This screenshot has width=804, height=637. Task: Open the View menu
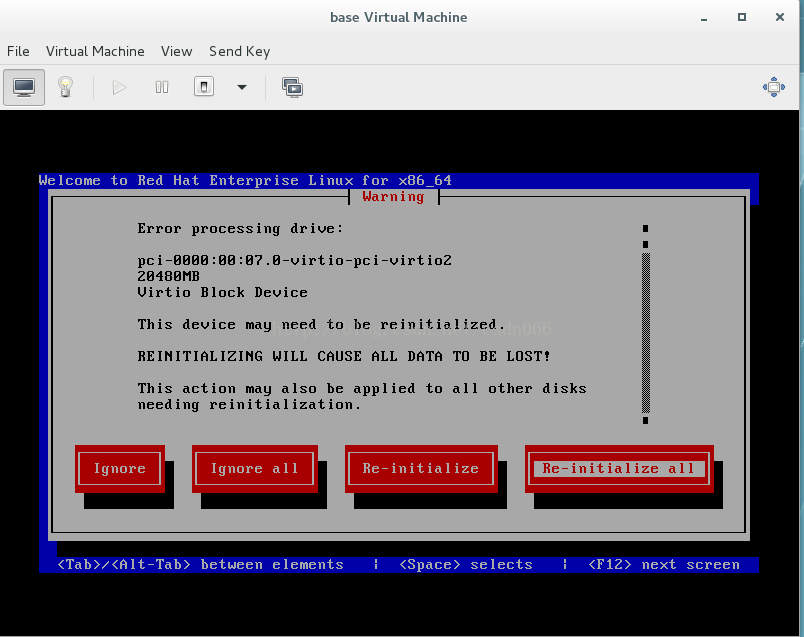click(x=176, y=51)
